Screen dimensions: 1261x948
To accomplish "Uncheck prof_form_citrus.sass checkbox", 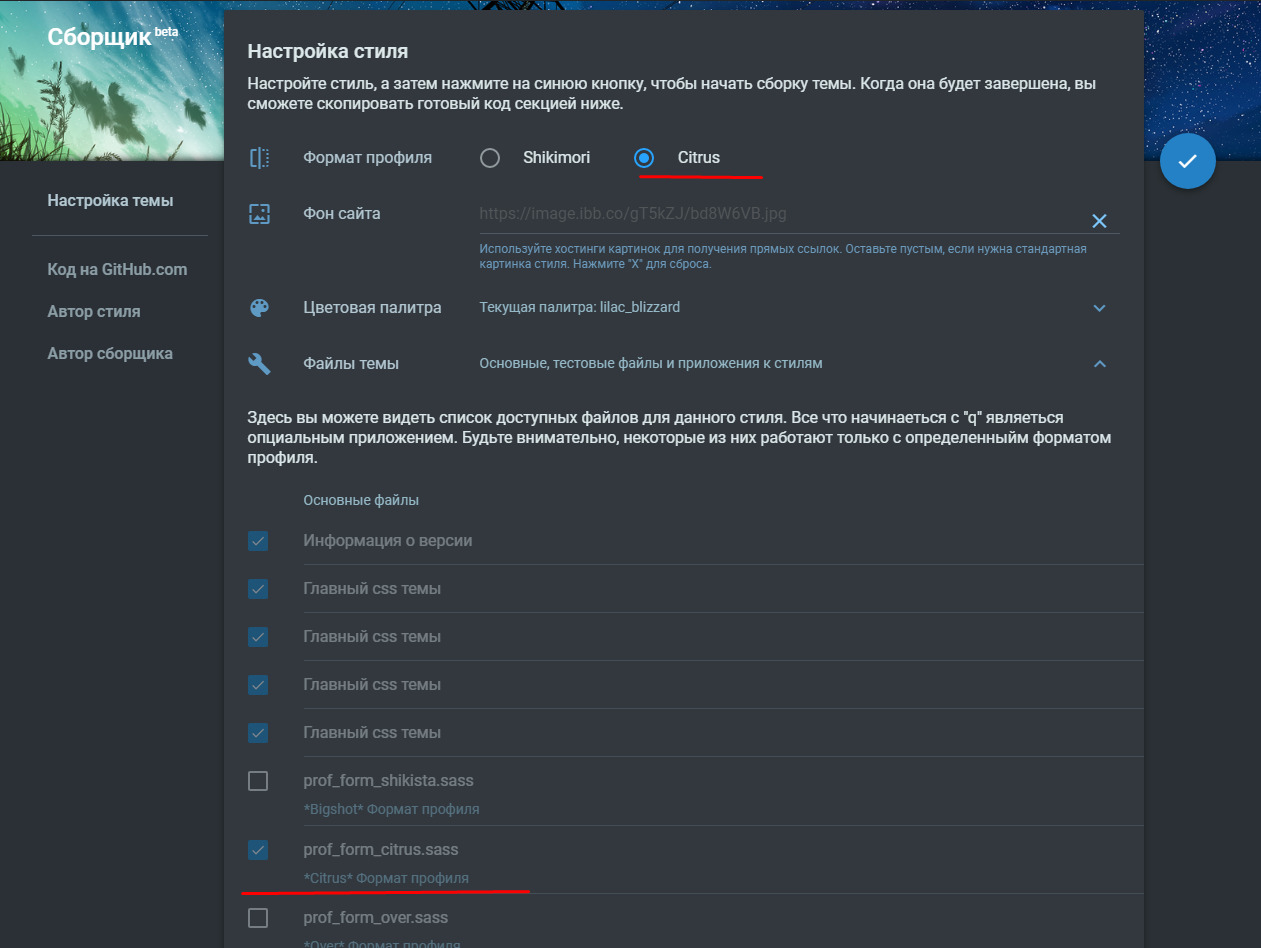I will (258, 850).
